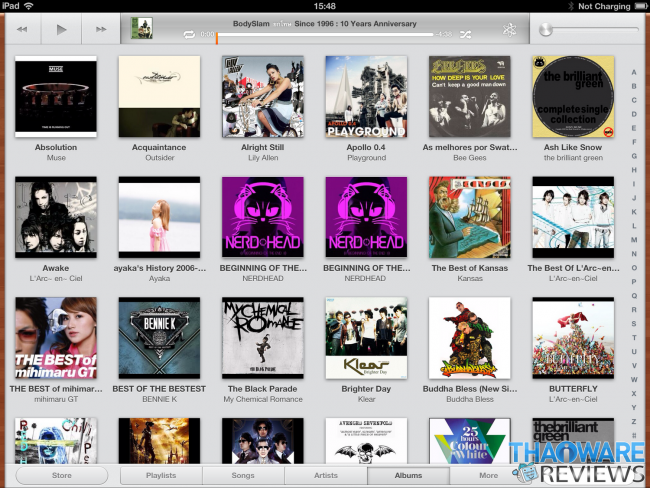650x488 pixels.
Task: Switch to the Artists tab
Action: pos(326,476)
